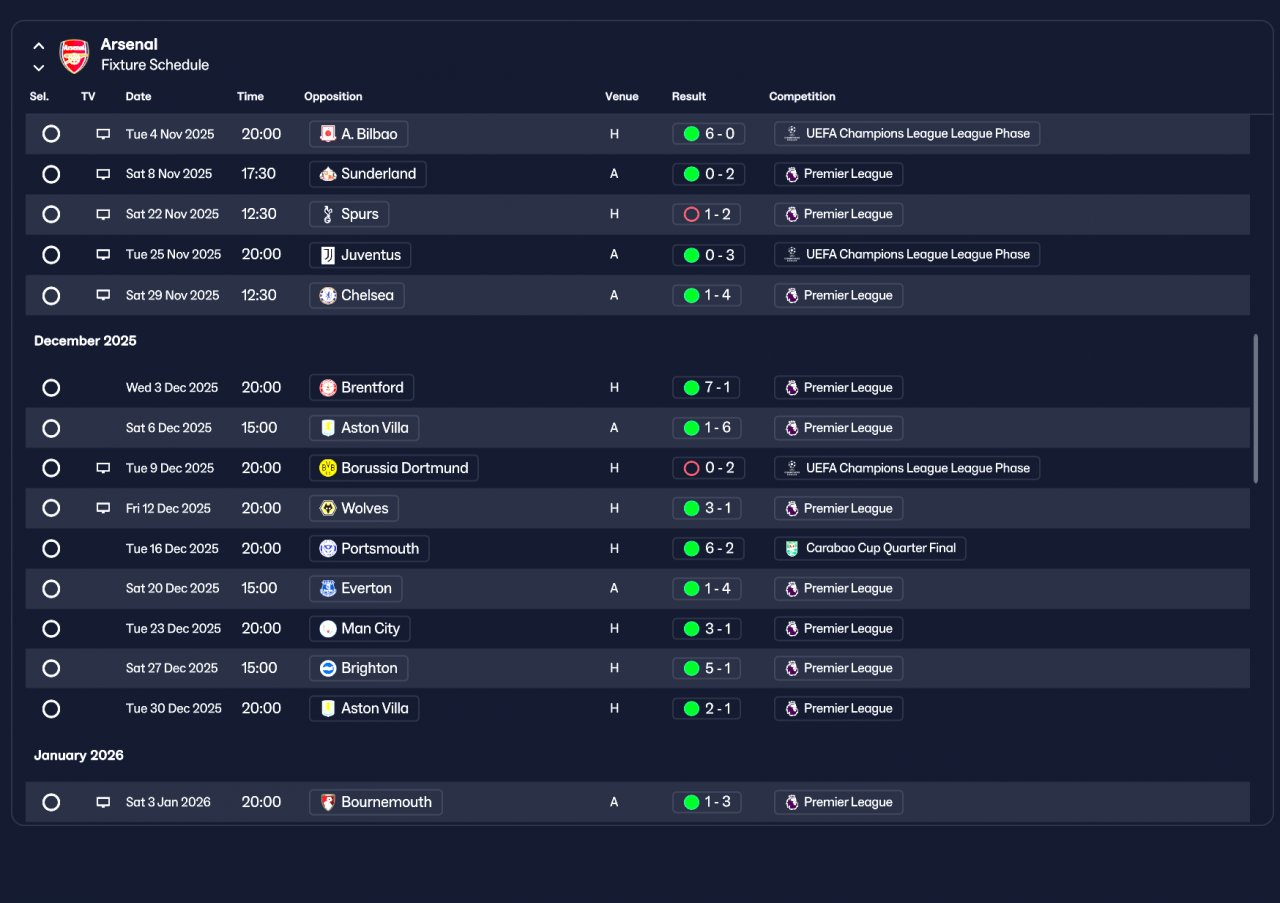Click TV icon on the Borussia Dortmund row

point(103,468)
